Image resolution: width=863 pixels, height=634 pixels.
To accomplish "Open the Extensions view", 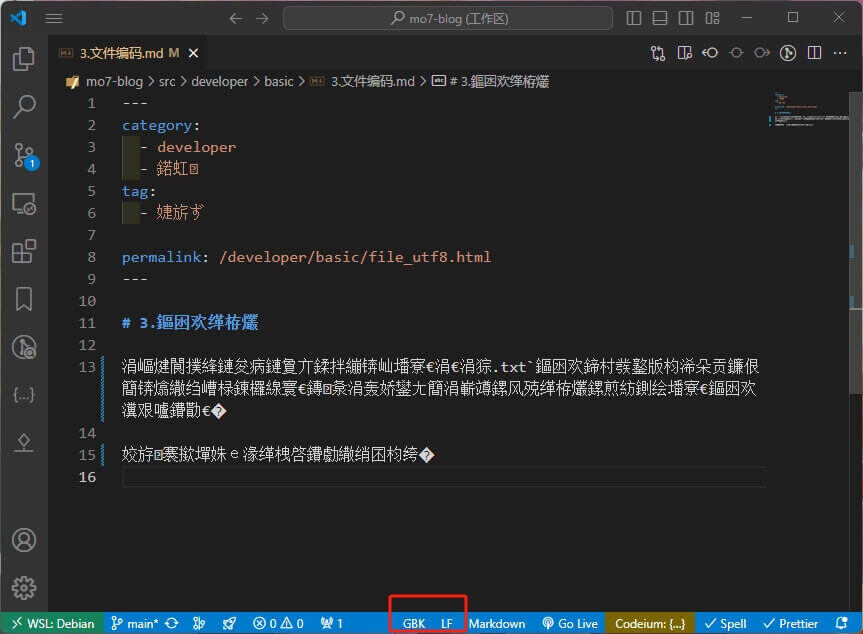I will (x=24, y=251).
